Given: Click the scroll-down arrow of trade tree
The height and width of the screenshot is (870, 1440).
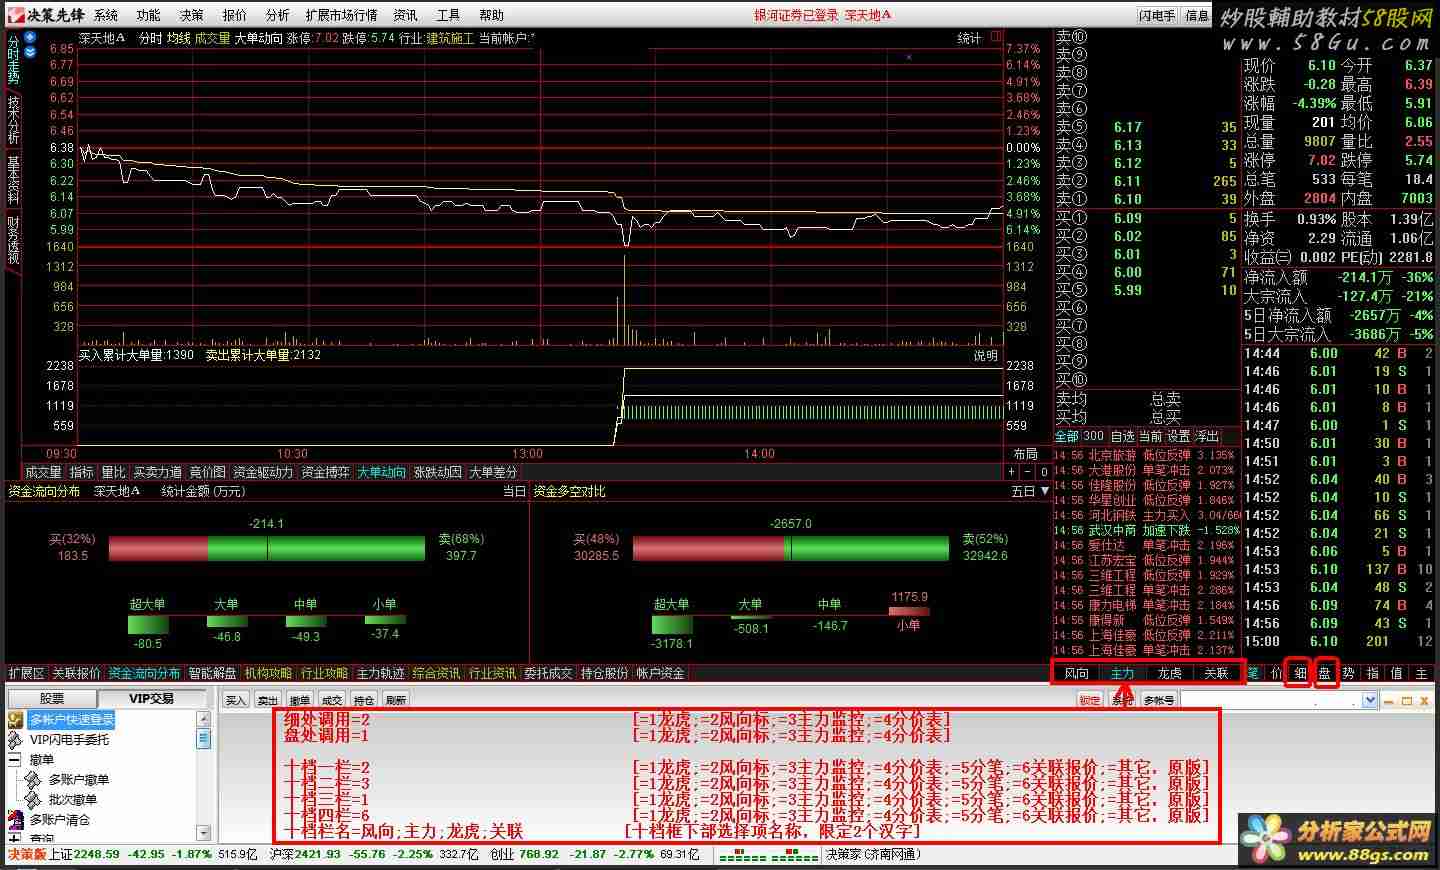Looking at the screenshot, I should click(x=204, y=832).
